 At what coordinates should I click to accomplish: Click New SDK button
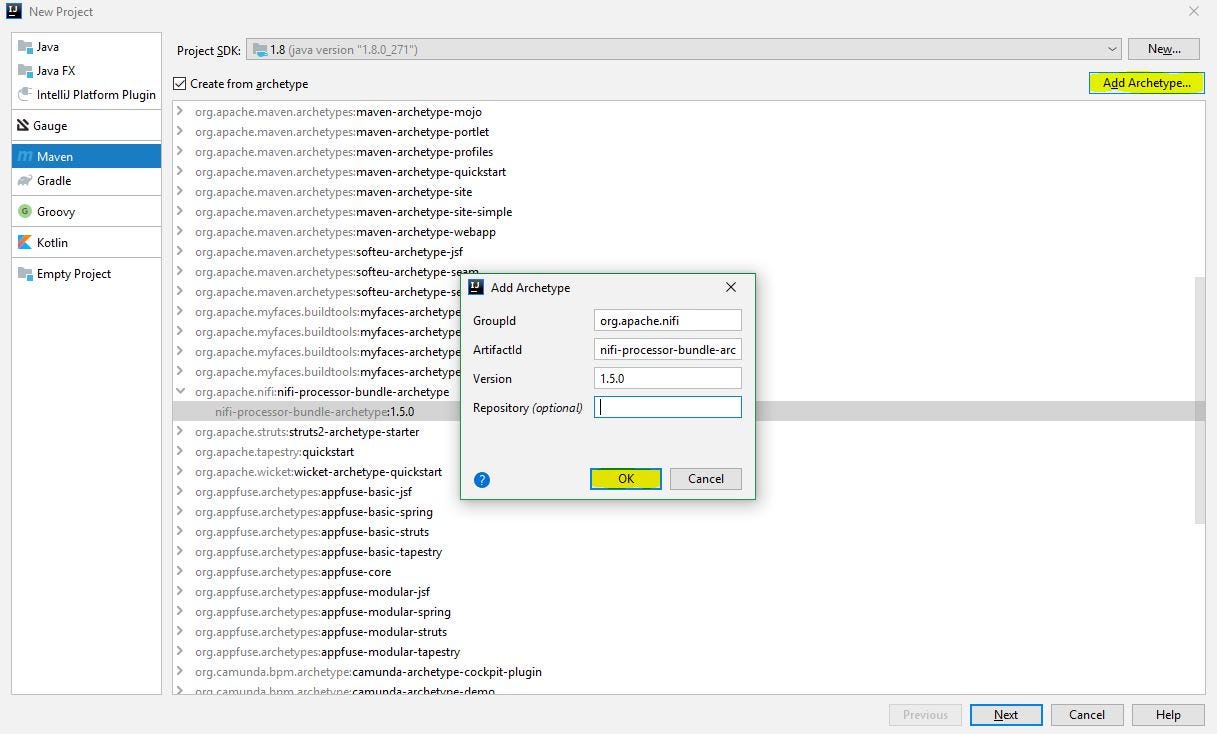tap(1164, 49)
